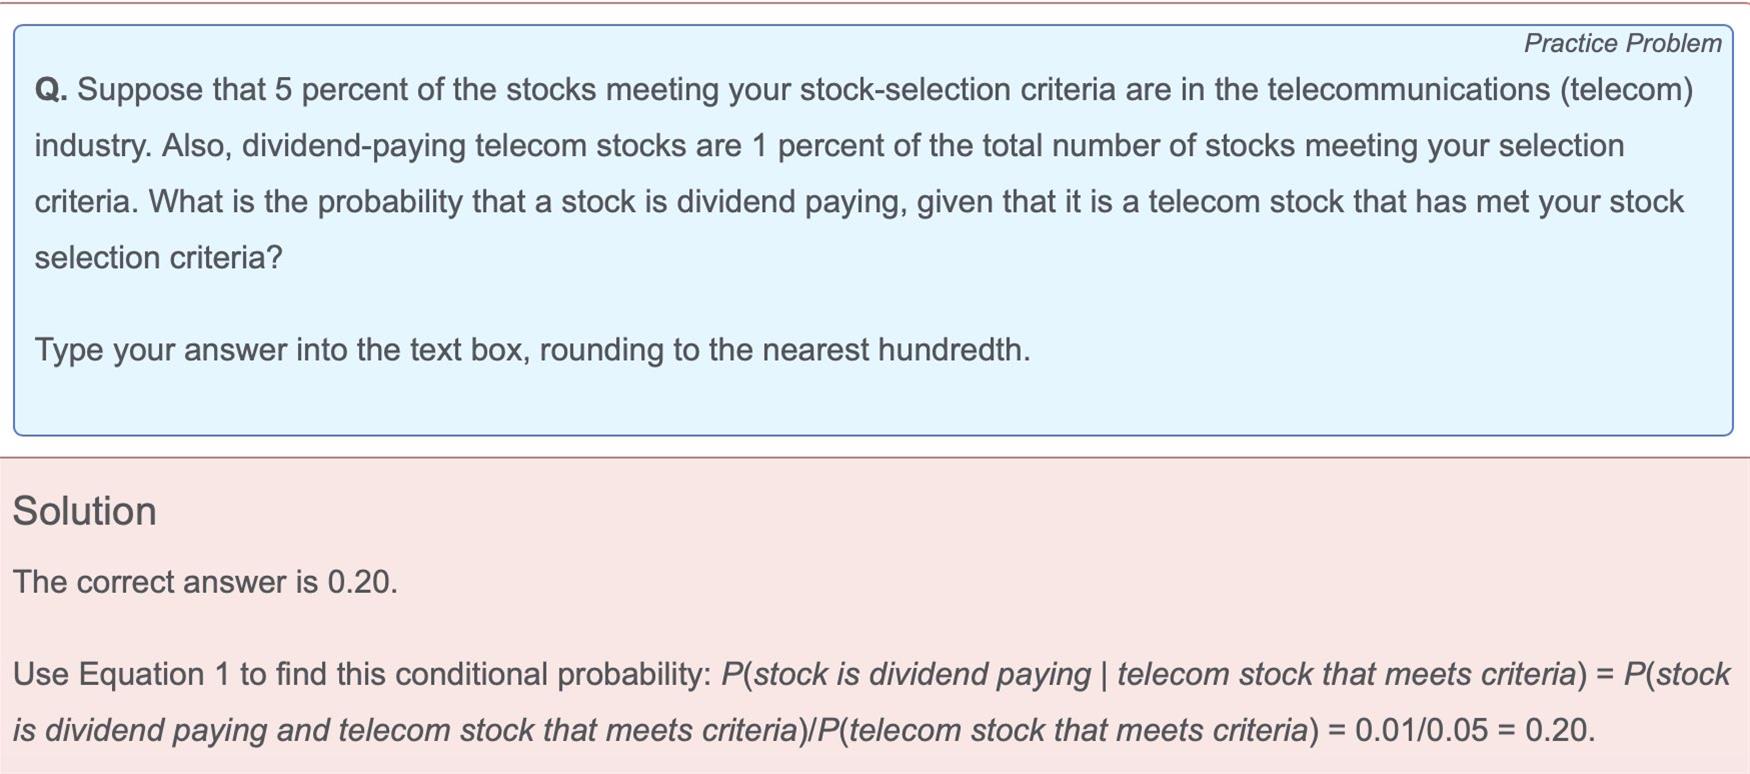Image resolution: width=1750 pixels, height=774 pixels.
Task: Click the italic 'P(stock is dividend paying' expression
Action: point(905,674)
